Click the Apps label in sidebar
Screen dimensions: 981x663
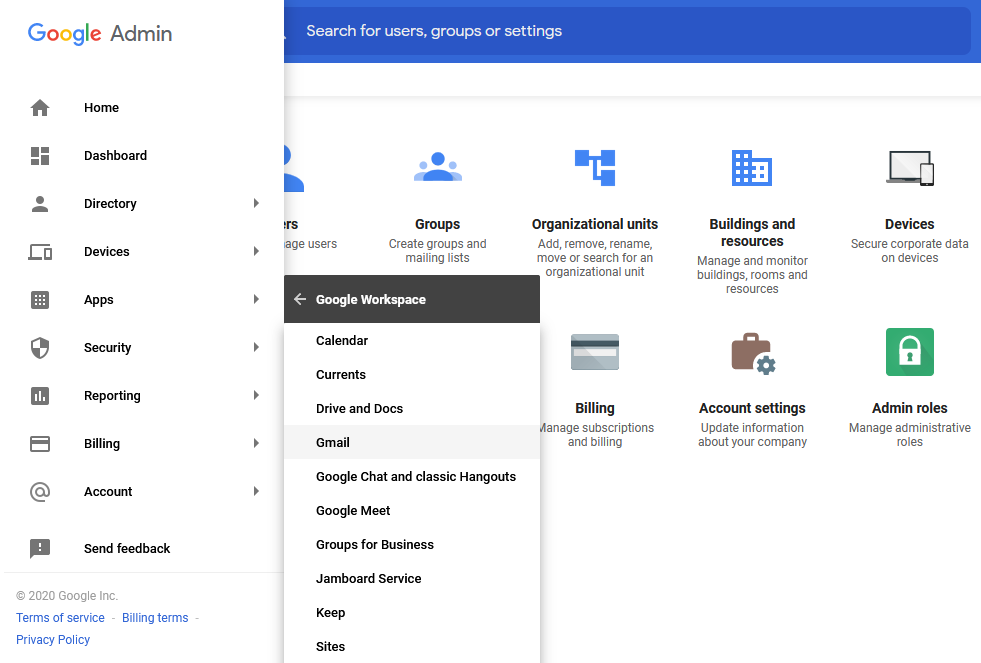click(99, 300)
